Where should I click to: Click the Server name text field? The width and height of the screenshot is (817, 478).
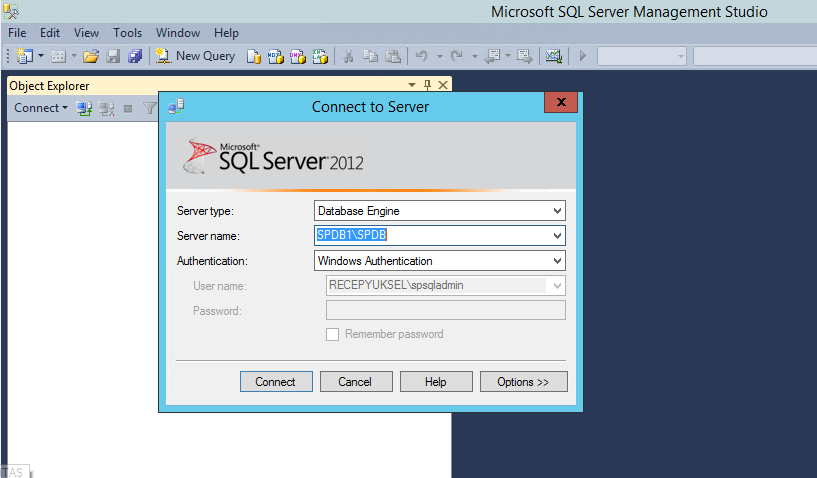[432, 236]
